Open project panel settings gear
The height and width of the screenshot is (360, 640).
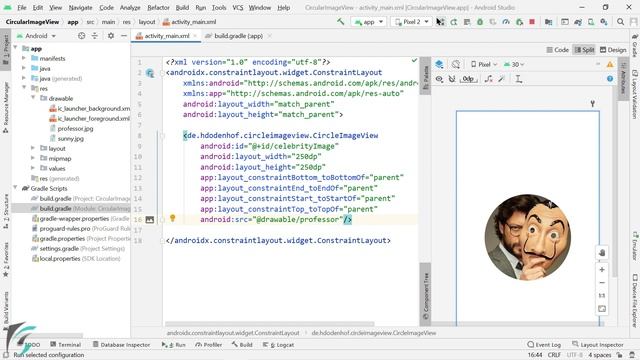(x=111, y=36)
